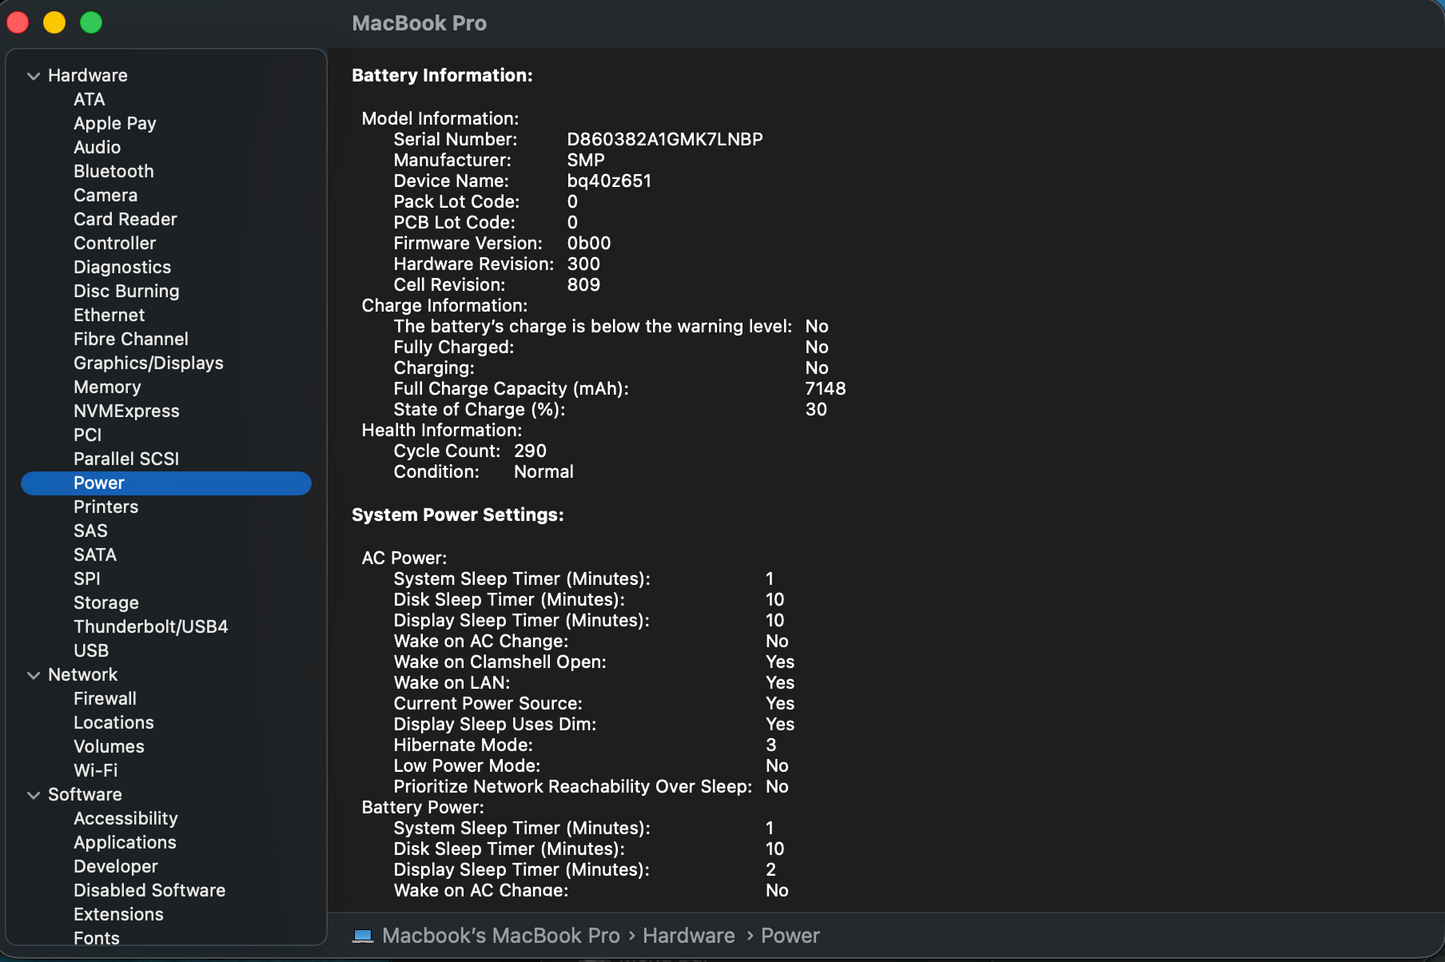Click the red close window button

[17, 22]
